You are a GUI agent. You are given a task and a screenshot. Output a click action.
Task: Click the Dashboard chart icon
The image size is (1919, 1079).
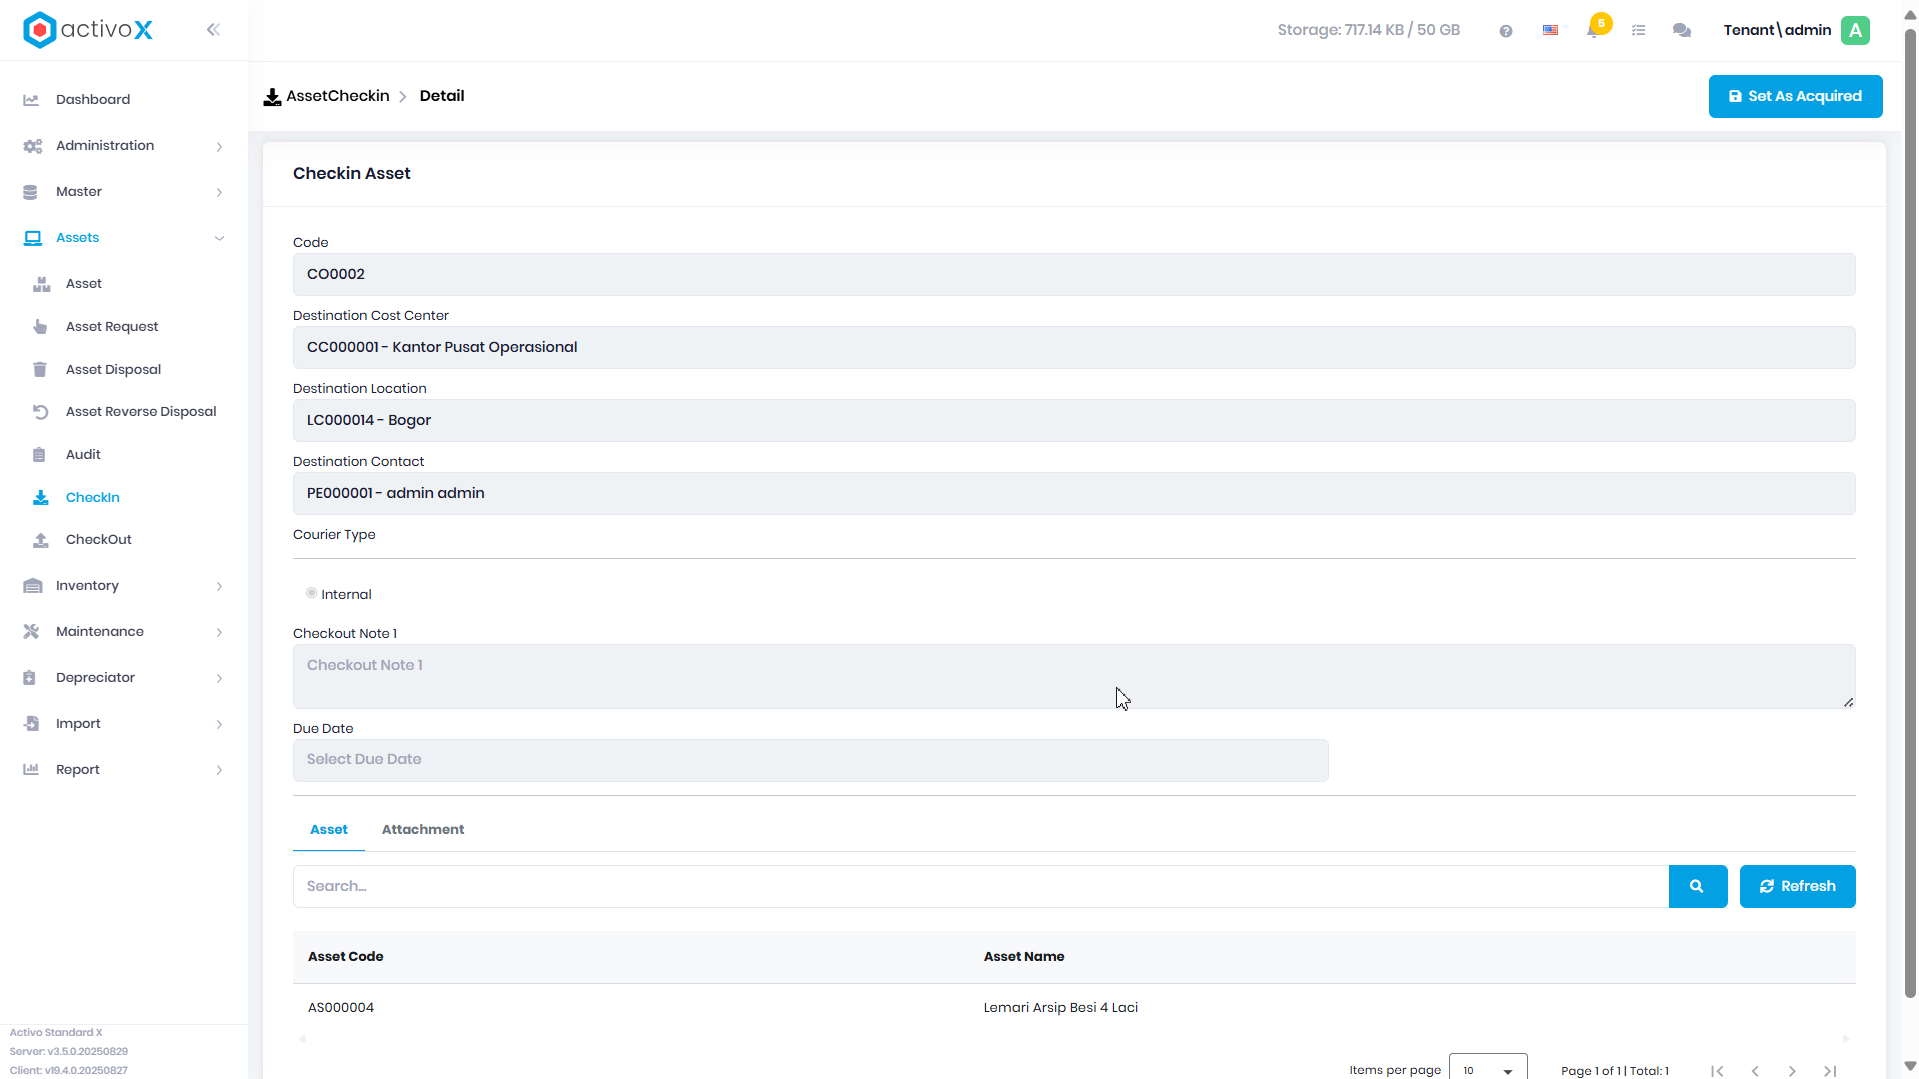click(31, 100)
